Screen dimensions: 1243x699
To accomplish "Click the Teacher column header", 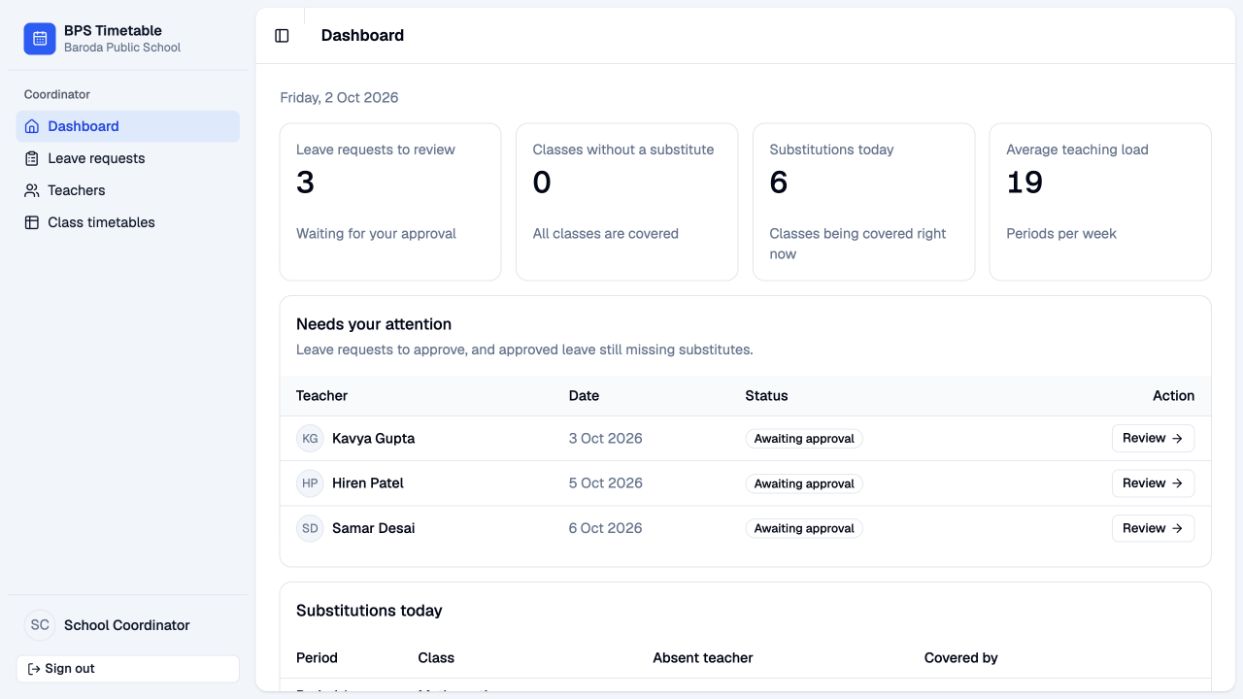I will pos(322,396).
